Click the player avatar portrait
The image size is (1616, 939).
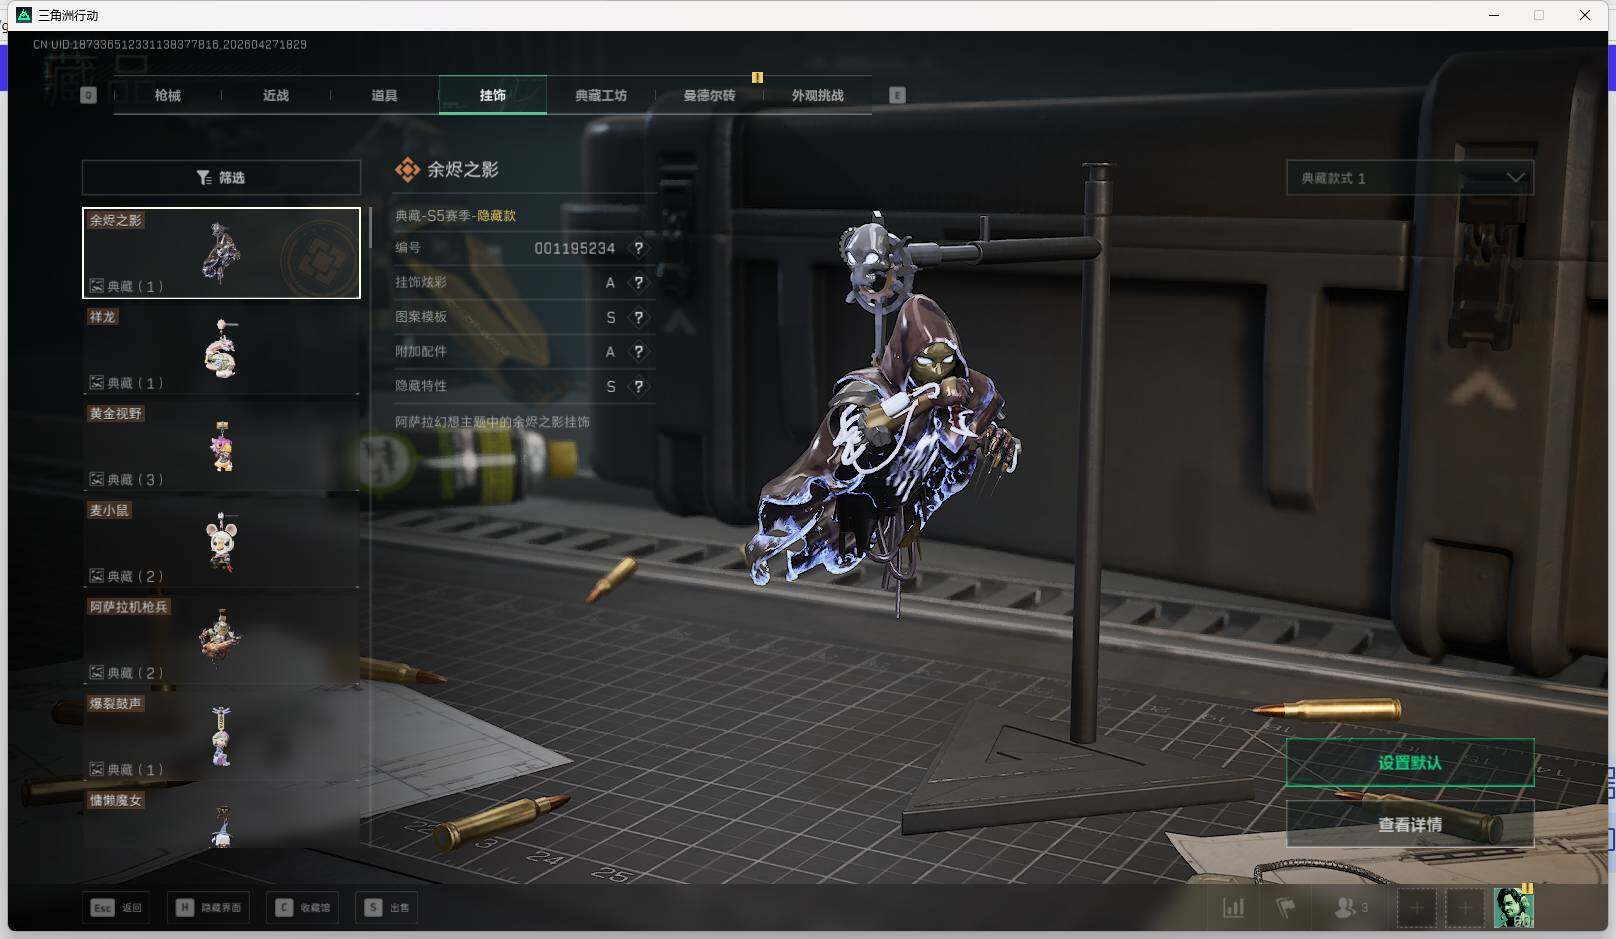1512,908
